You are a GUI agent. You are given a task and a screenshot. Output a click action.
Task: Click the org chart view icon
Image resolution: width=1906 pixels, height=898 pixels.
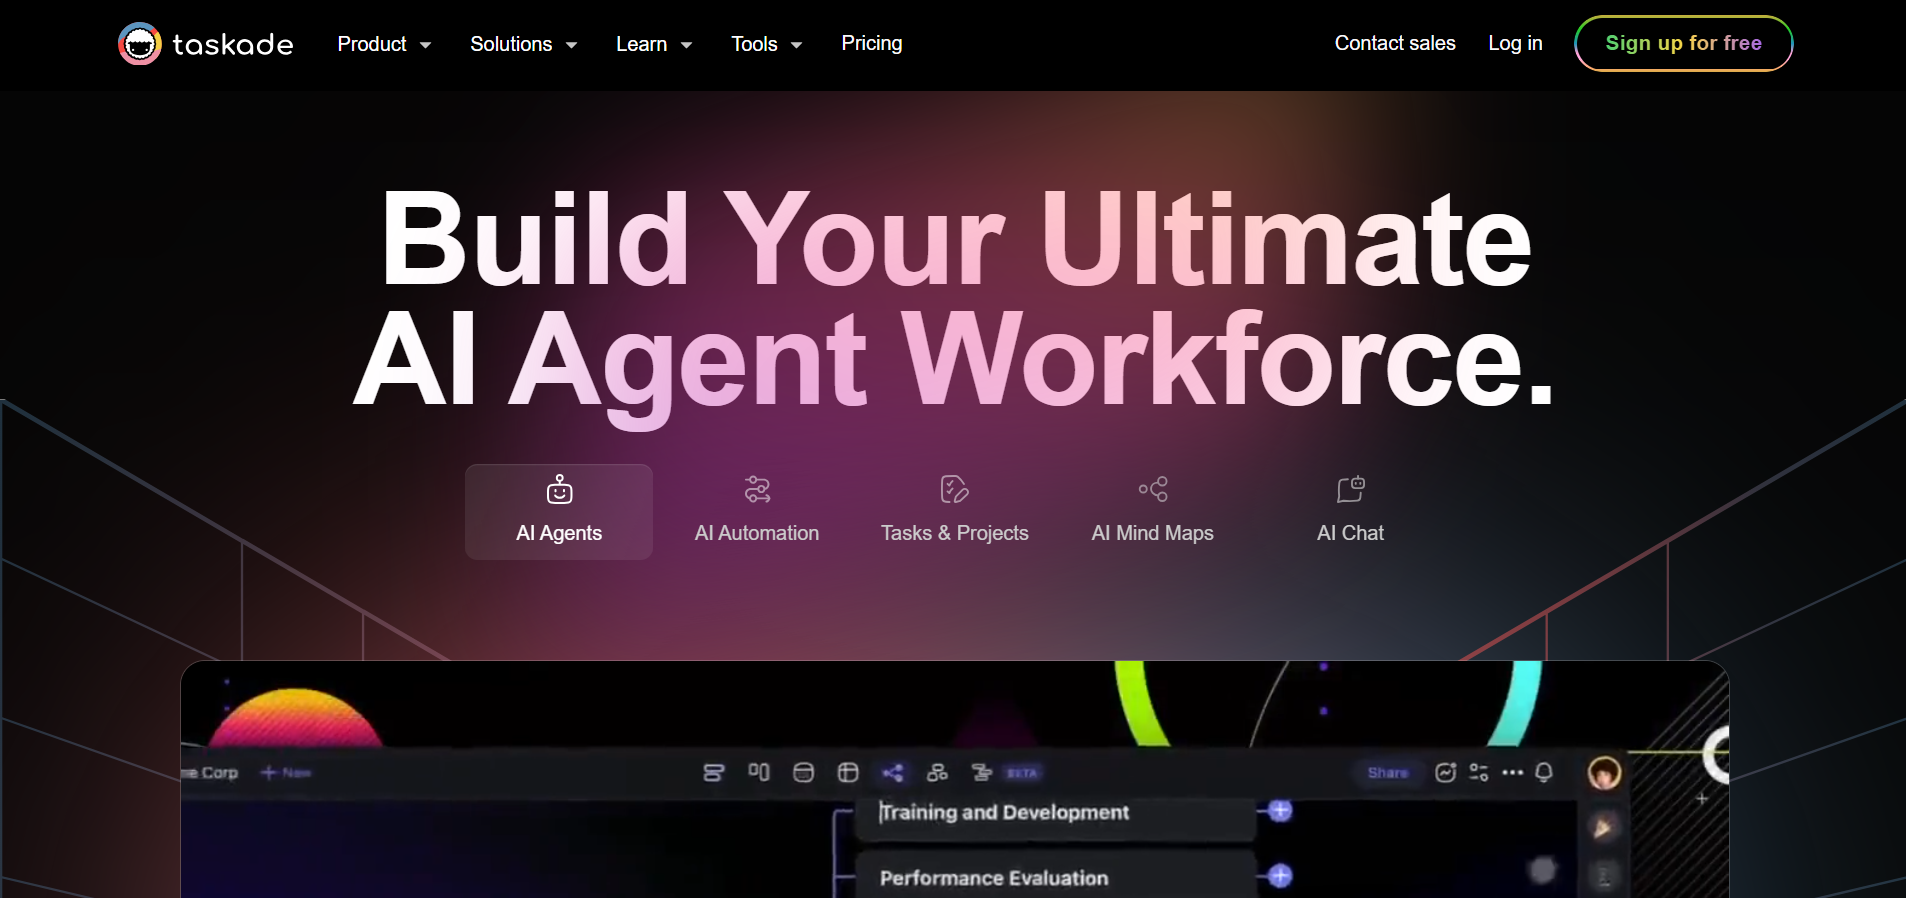(x=937, y=773)
